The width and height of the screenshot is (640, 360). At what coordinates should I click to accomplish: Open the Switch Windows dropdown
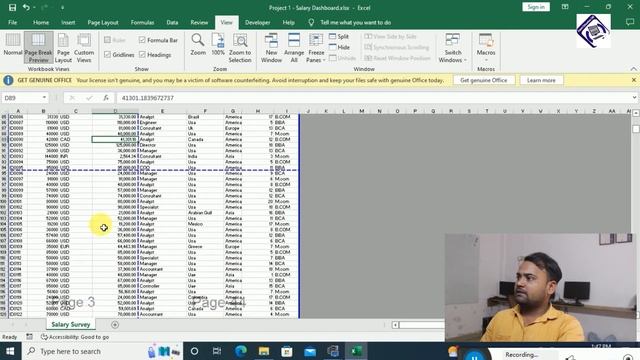453,48
